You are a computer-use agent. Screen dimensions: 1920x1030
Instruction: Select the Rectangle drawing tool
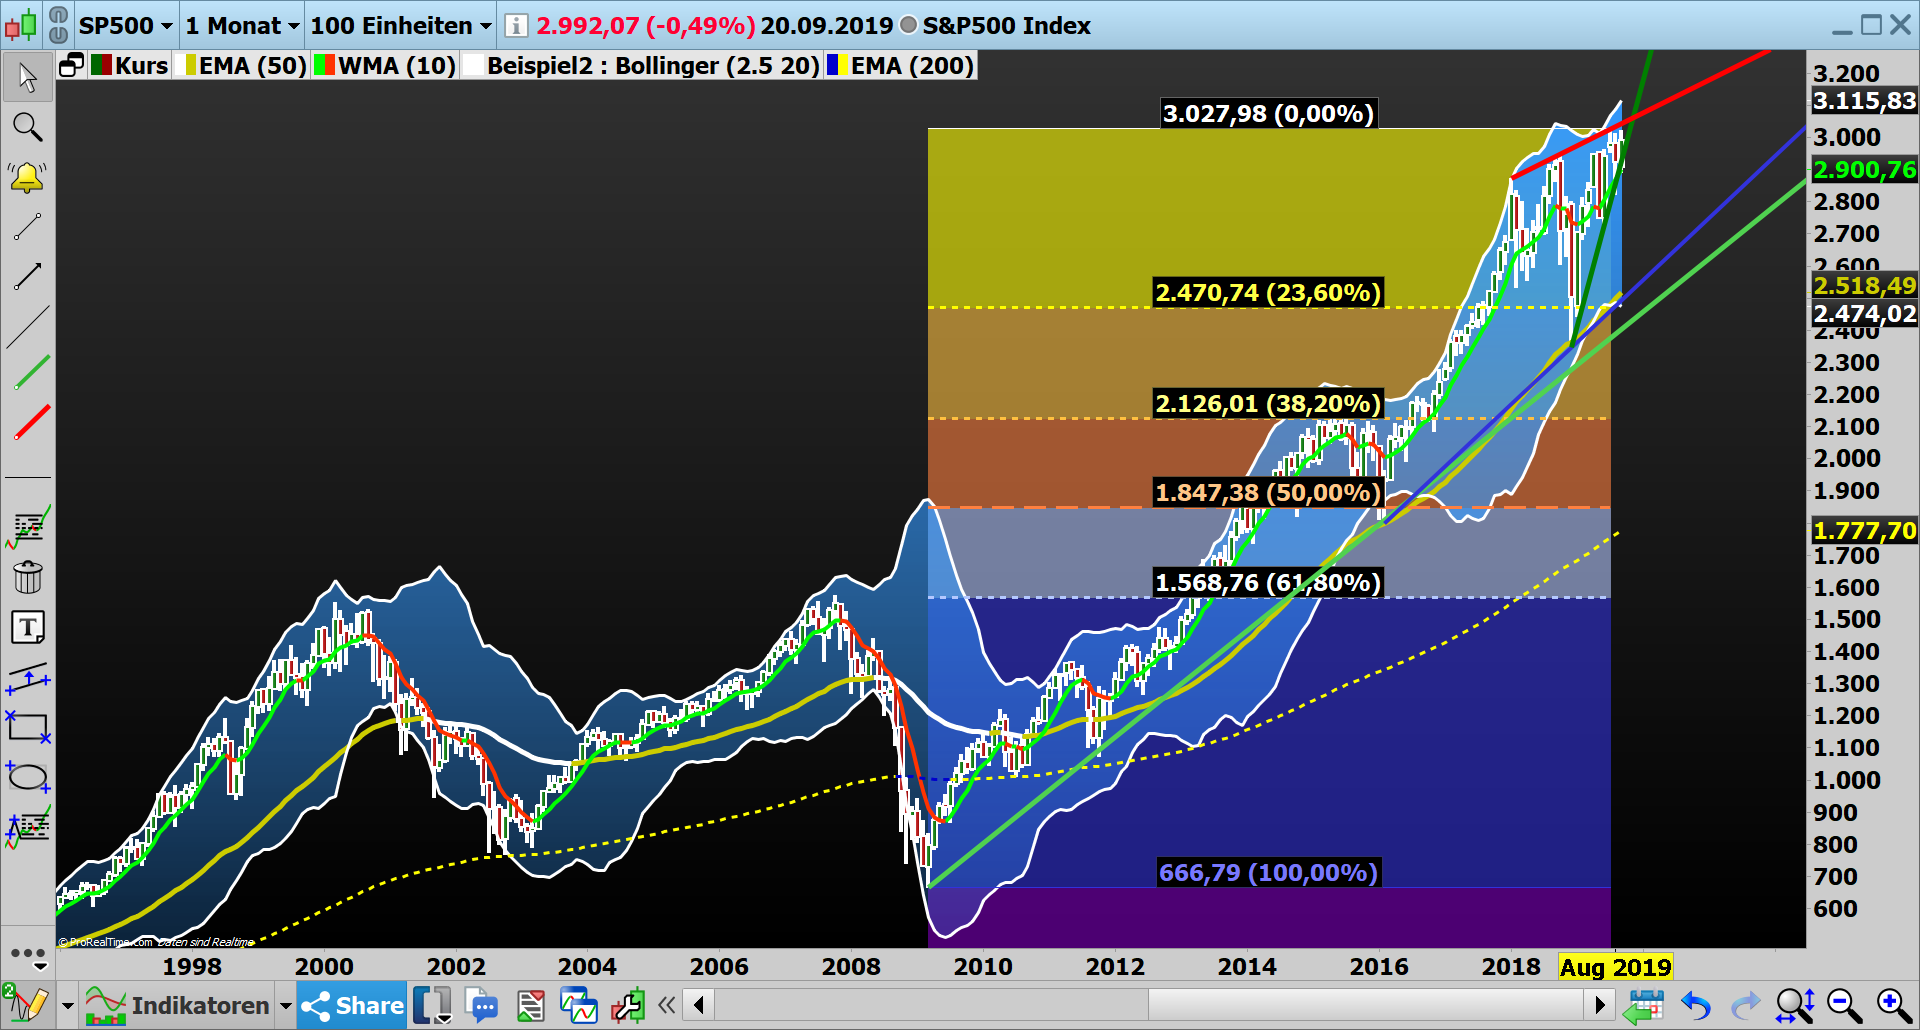27,727
